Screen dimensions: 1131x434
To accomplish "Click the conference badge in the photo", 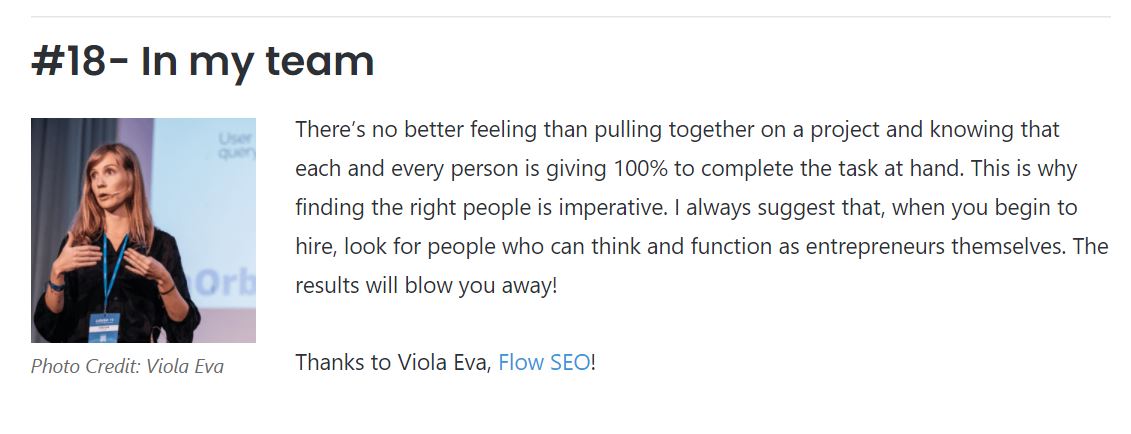I will [x=105, y=326].
